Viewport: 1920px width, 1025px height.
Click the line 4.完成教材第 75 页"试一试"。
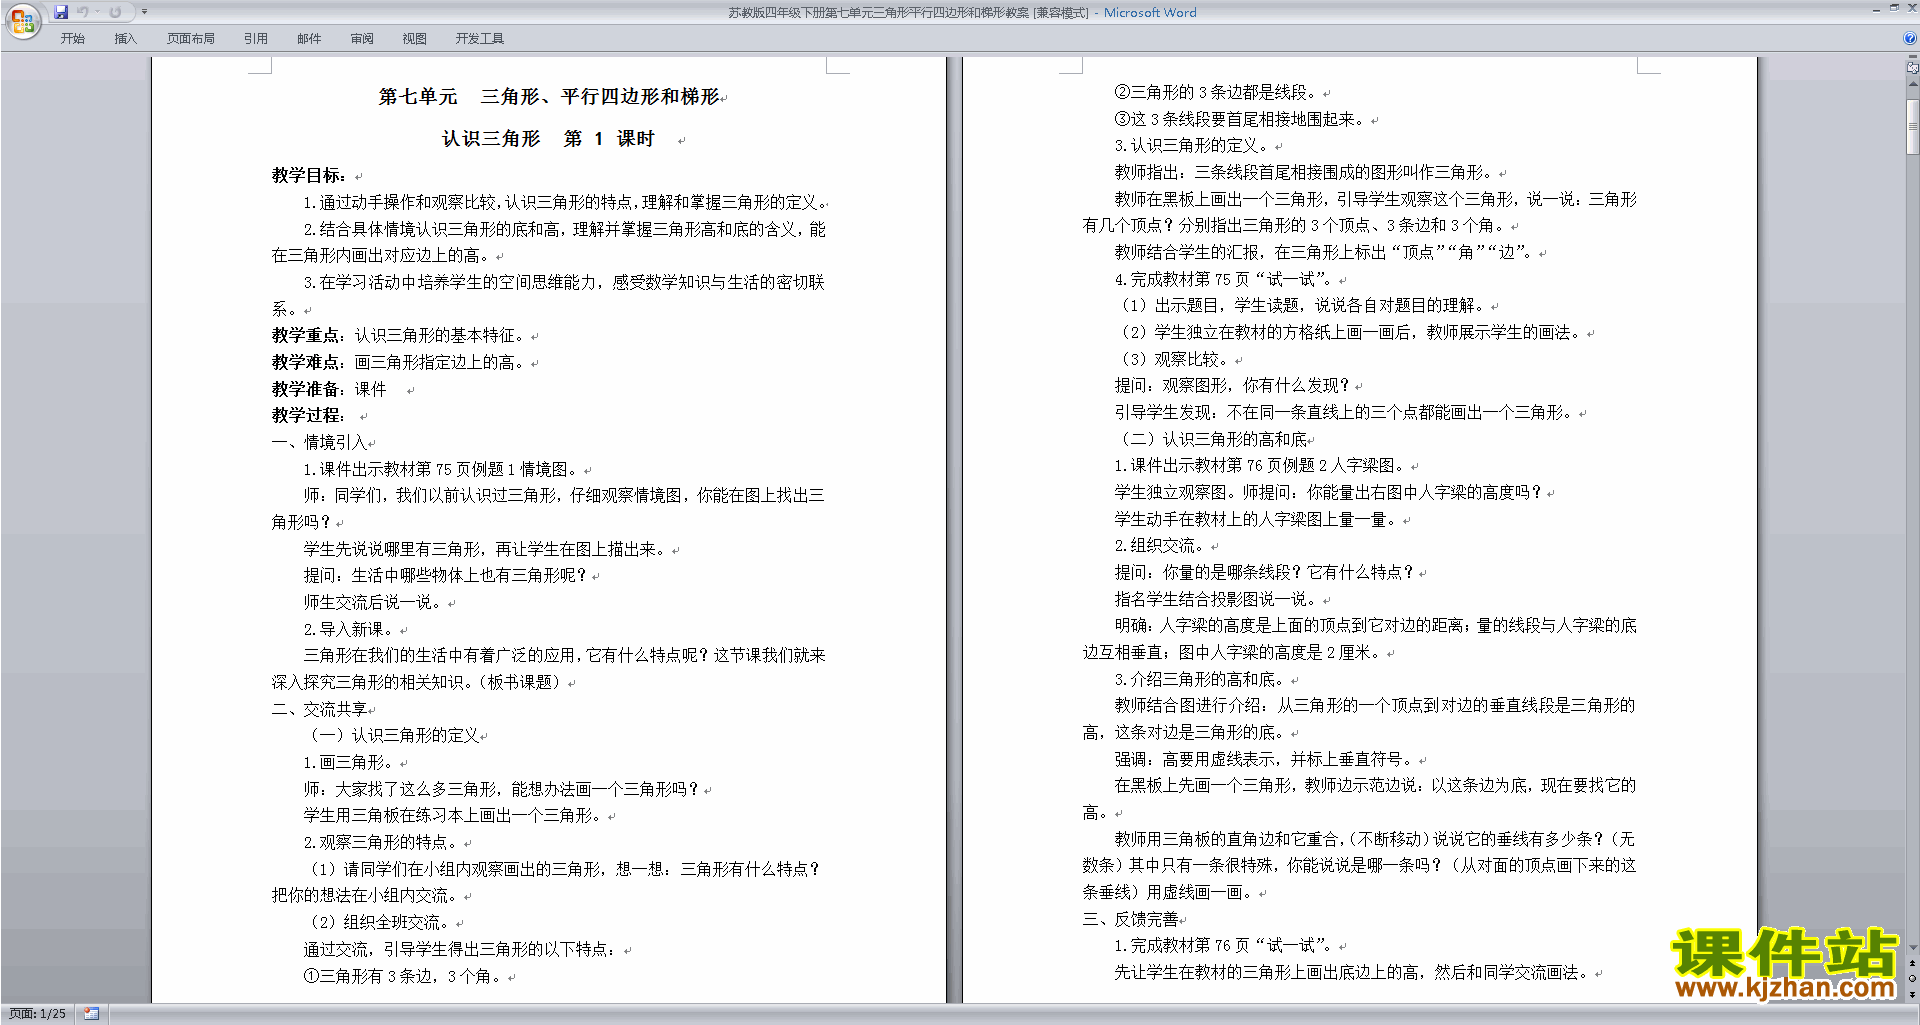[1225, 279]
